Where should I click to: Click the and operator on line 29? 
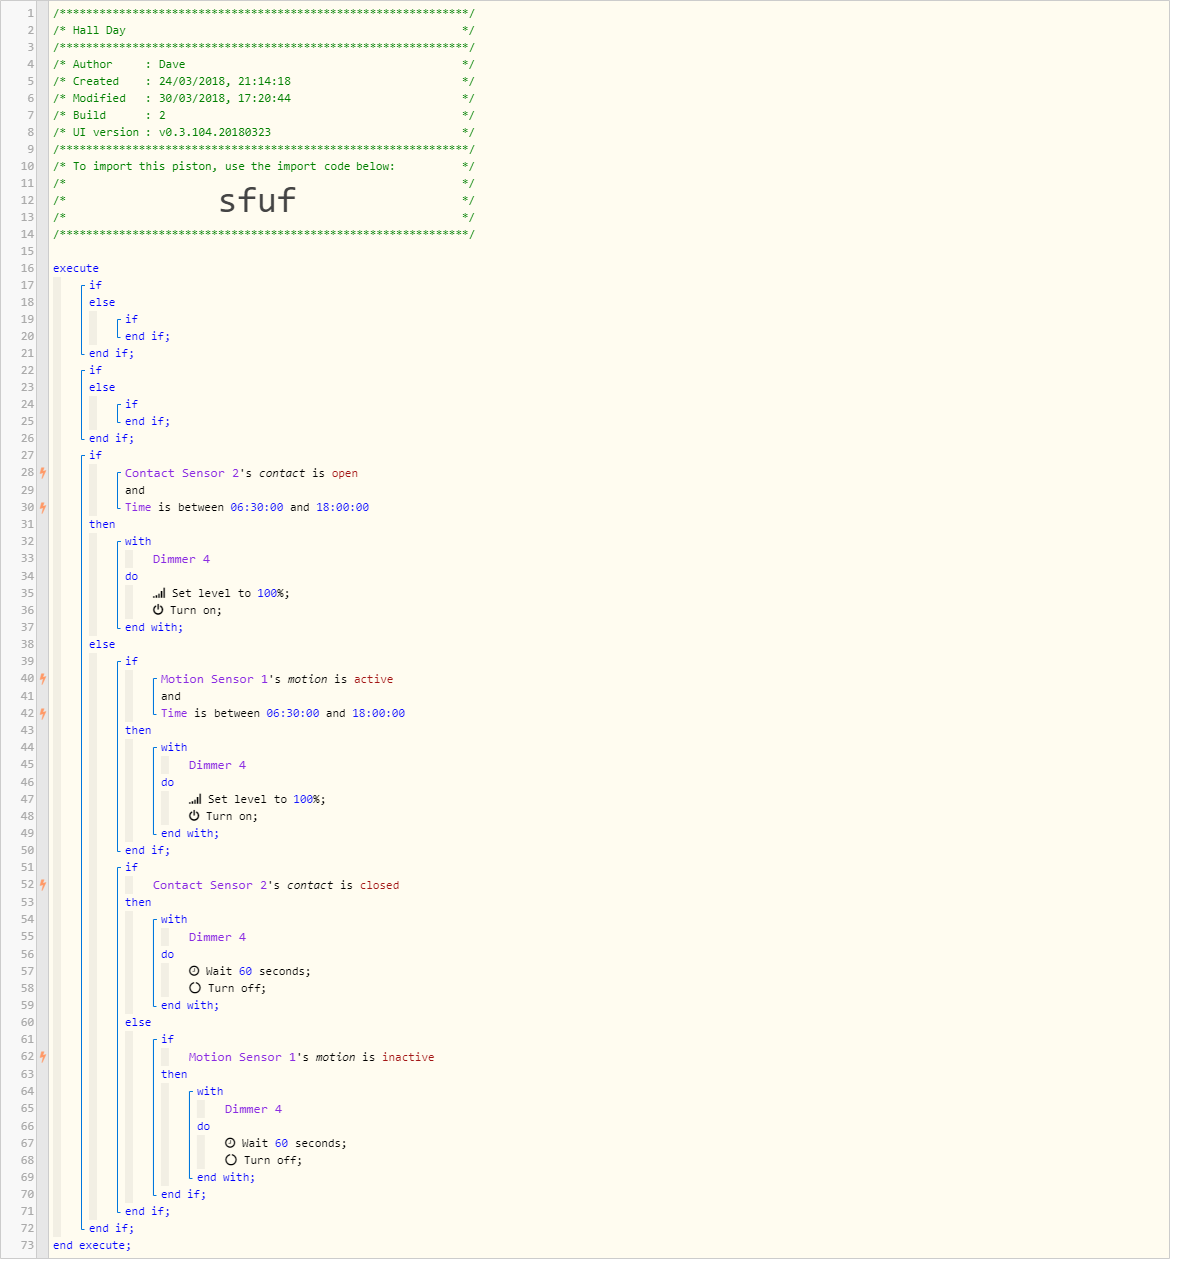point(135,490)
